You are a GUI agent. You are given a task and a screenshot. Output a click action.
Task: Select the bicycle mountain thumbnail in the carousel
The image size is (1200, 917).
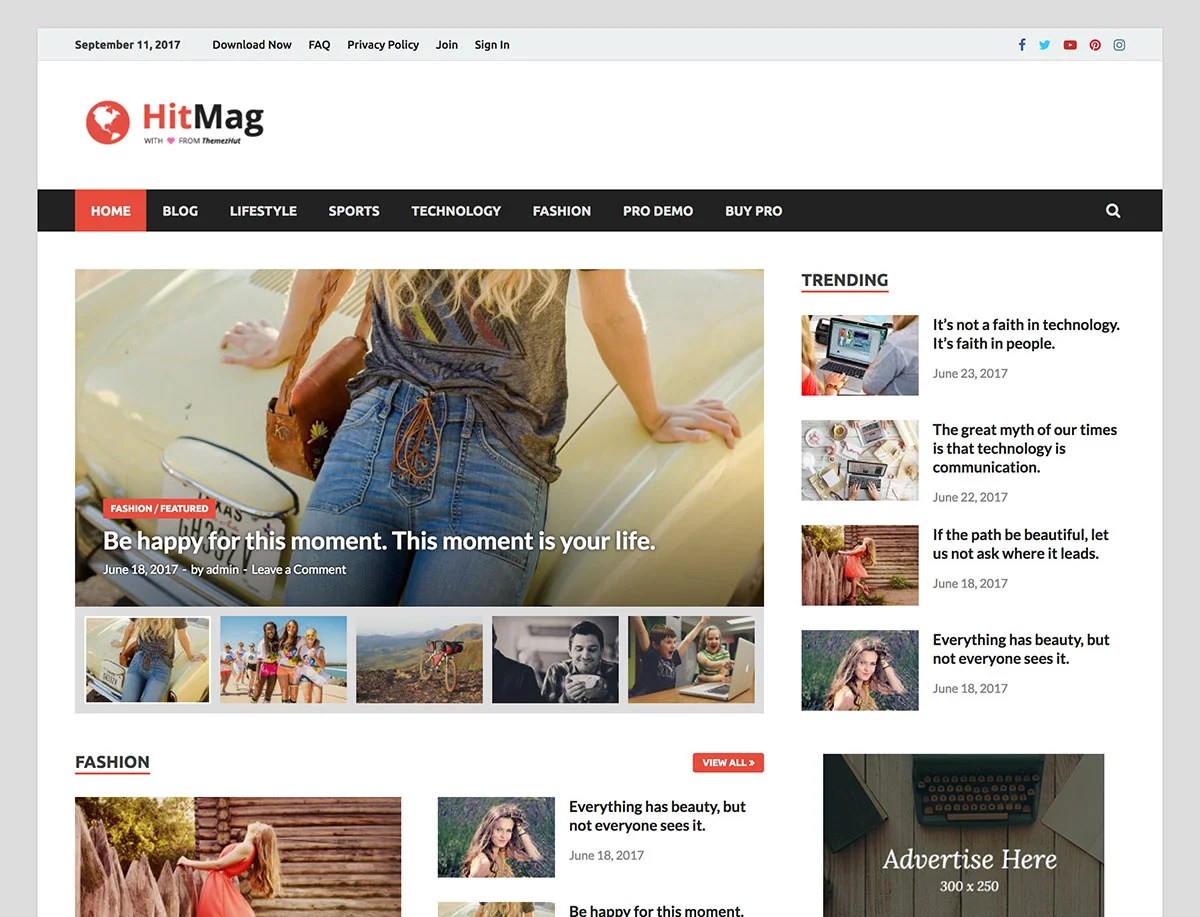pos(419,659)
